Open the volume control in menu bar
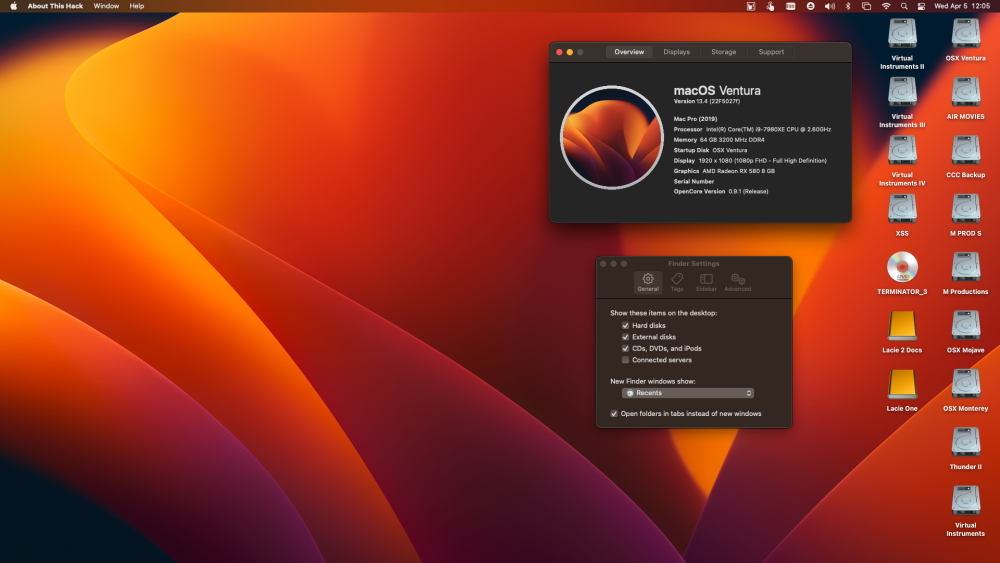 point(829,6)
